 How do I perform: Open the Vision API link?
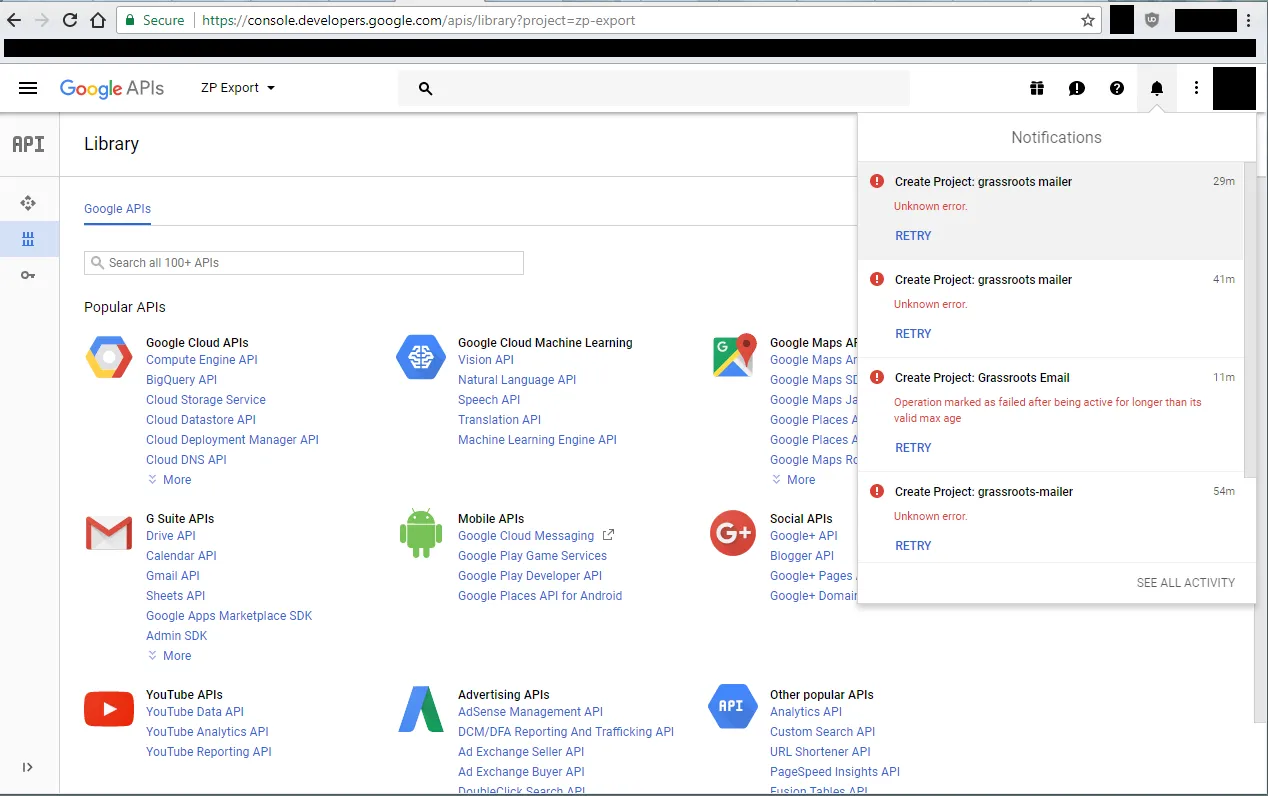coord(486,360)
